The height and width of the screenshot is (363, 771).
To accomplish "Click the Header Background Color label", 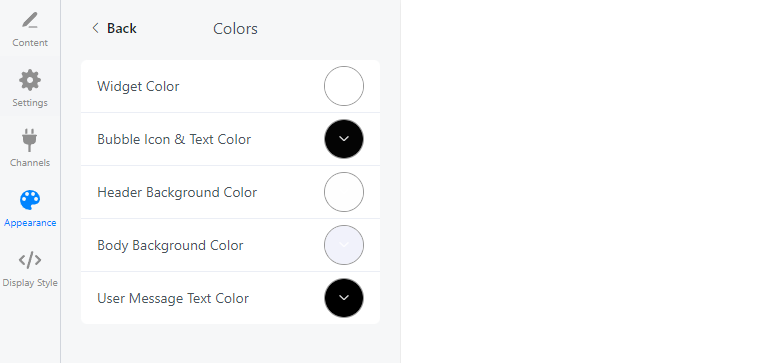I will pos(177,192).
